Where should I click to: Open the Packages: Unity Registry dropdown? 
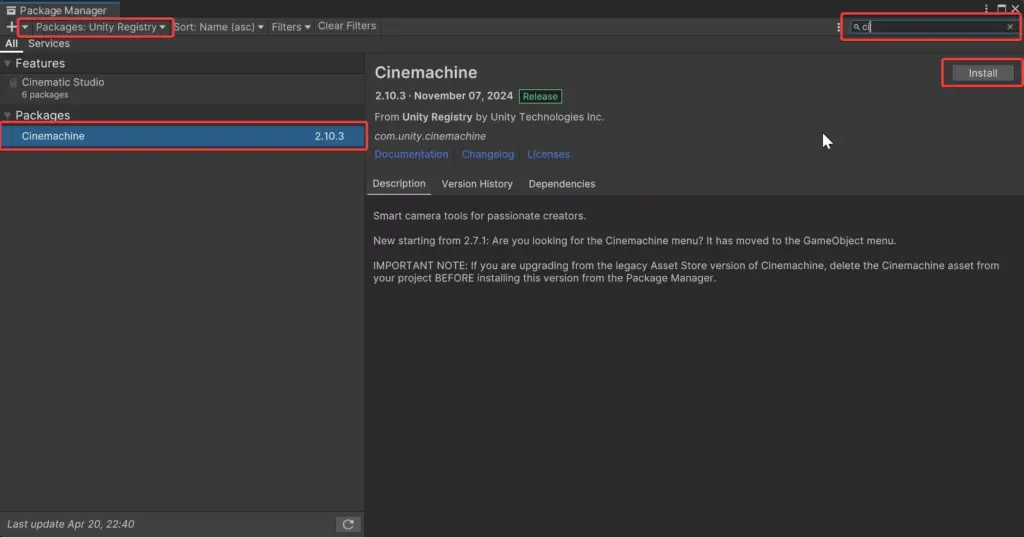click(x=100, y=27)
